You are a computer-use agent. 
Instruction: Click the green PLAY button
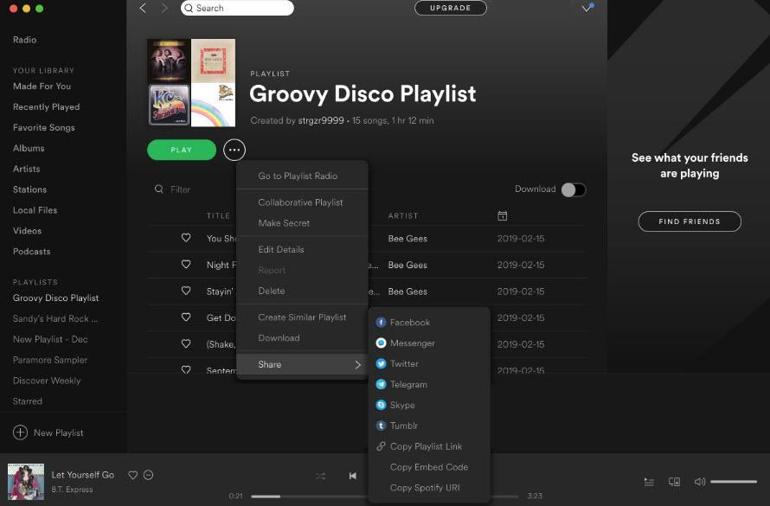point(181,150)
